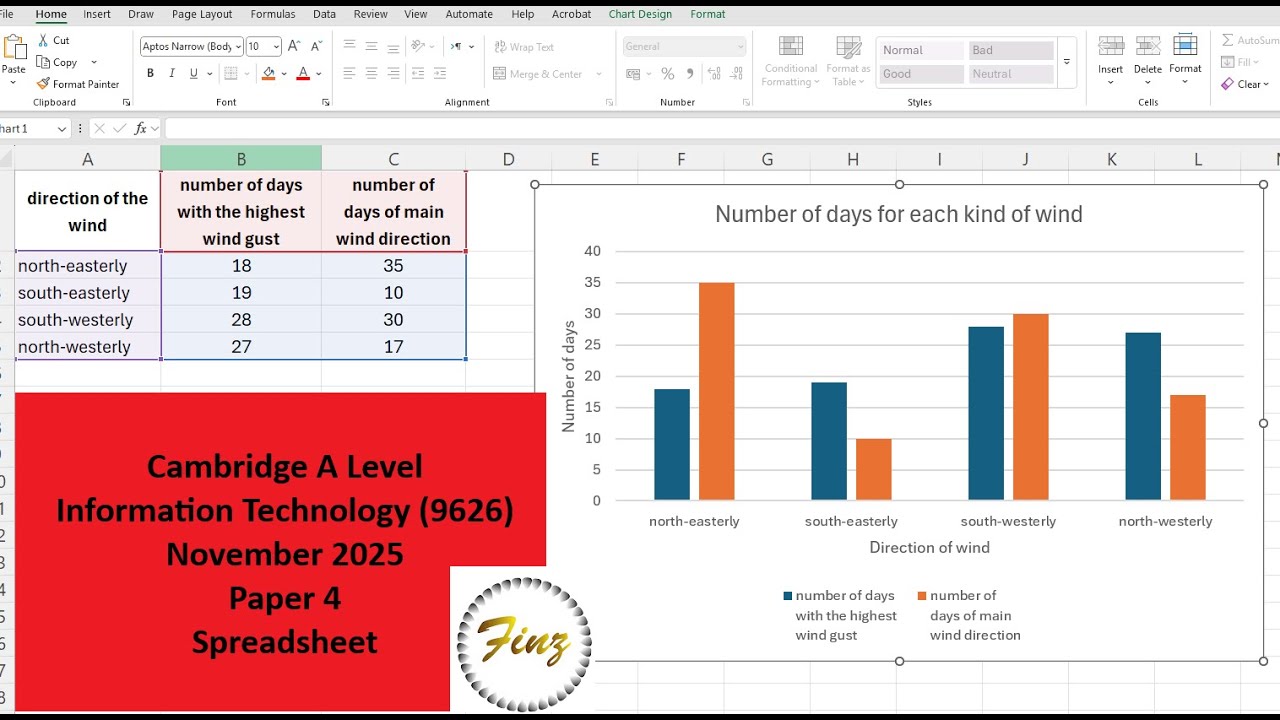
Task: Toggle Middle Align
Action: (371, 46)
